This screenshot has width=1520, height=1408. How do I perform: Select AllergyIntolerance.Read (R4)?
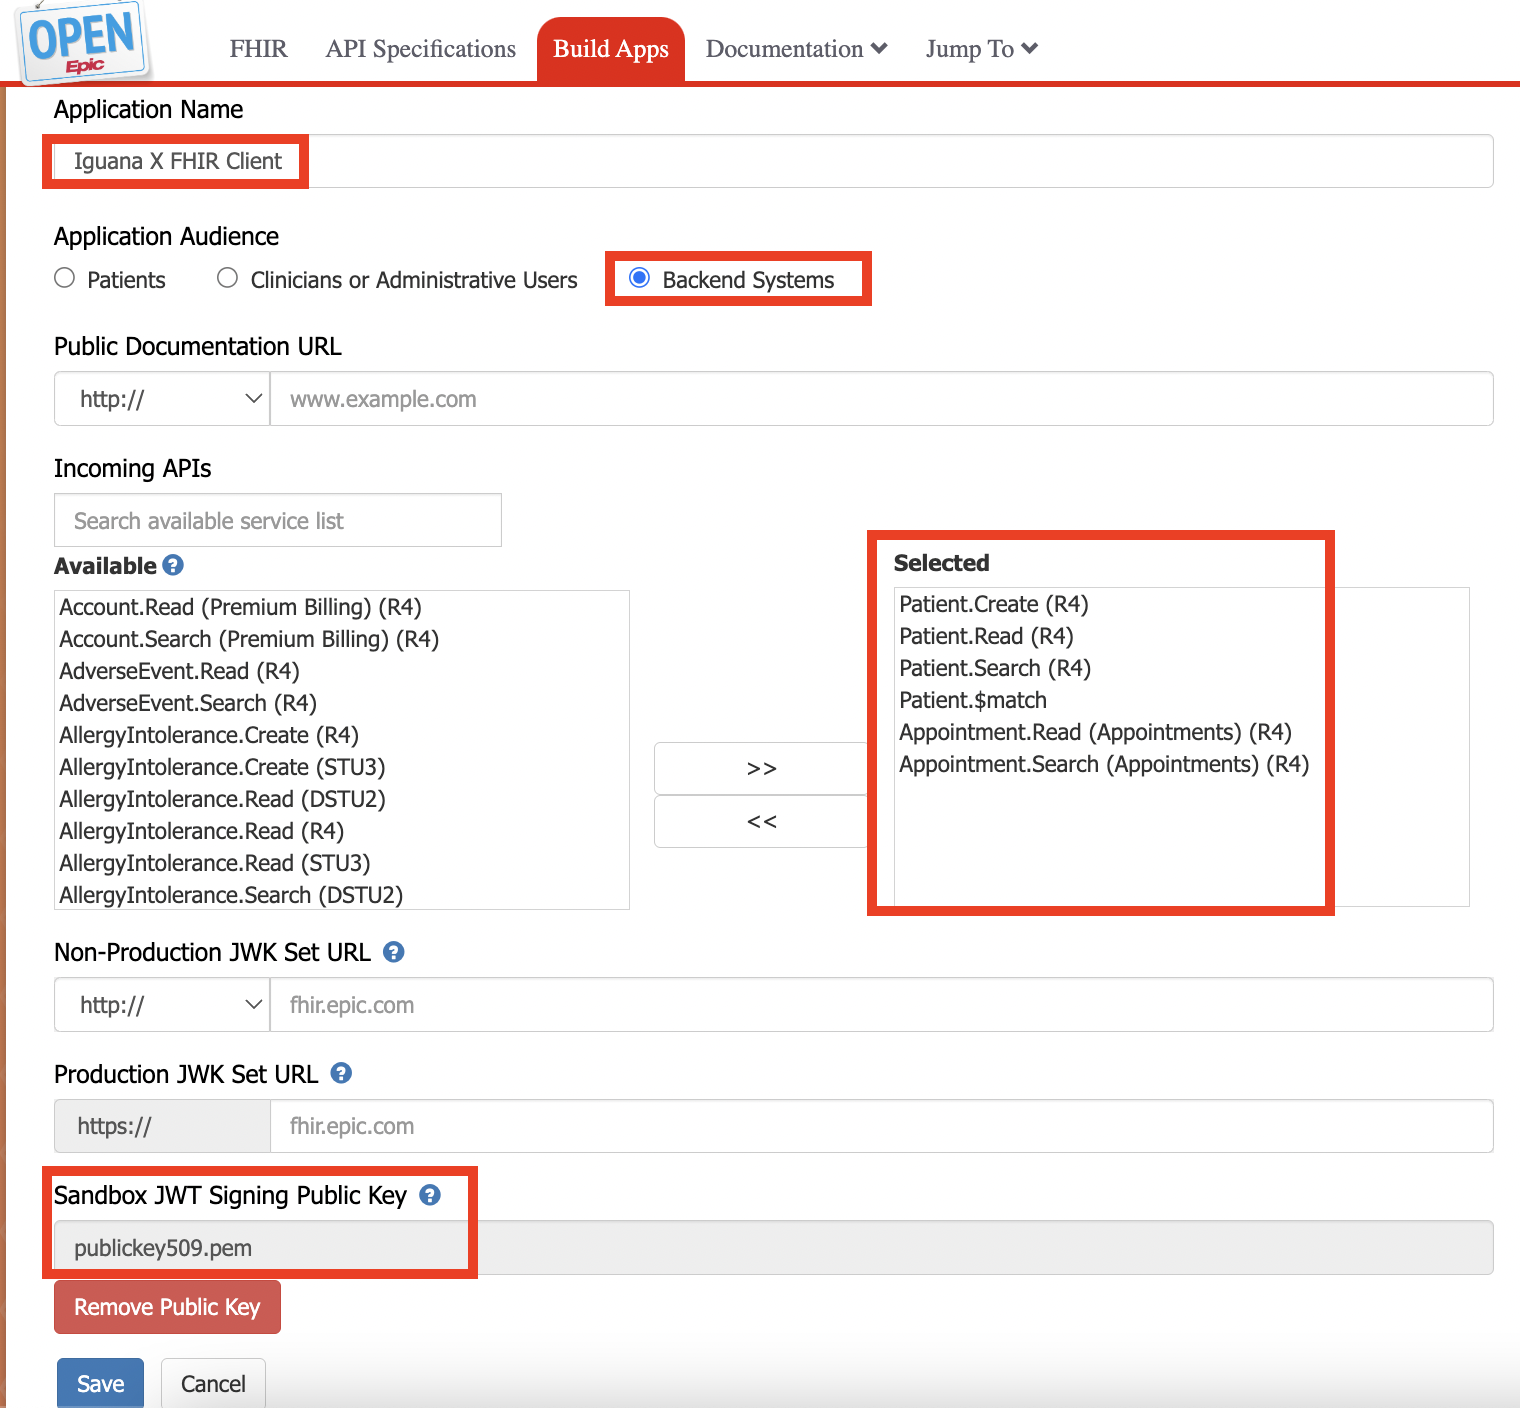341,831
